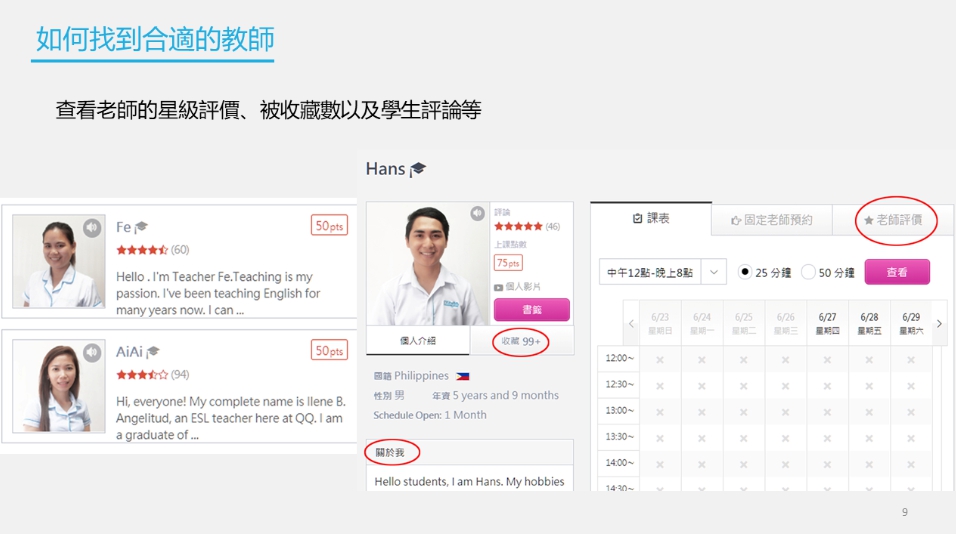Play AiAi's voice intro speaker icon
The width and height of the screenshot is (956, 534).
click(x=92, y=352)
